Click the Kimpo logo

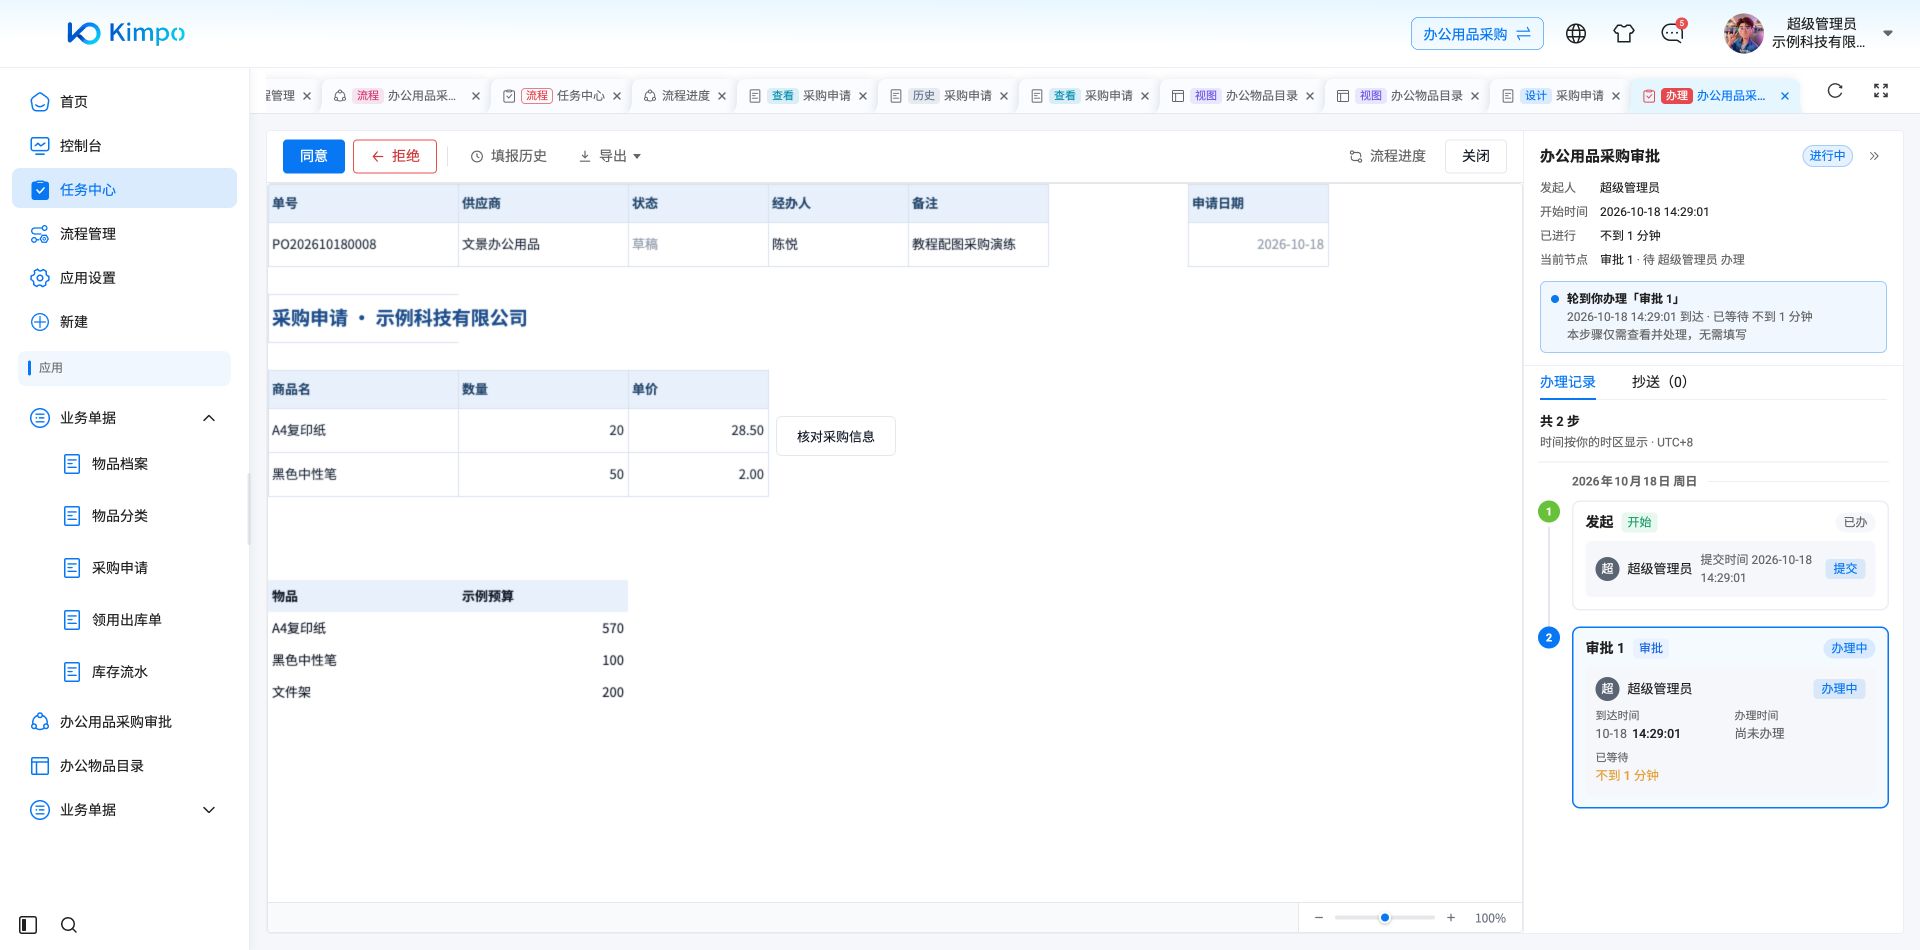[x=126, y=33]
